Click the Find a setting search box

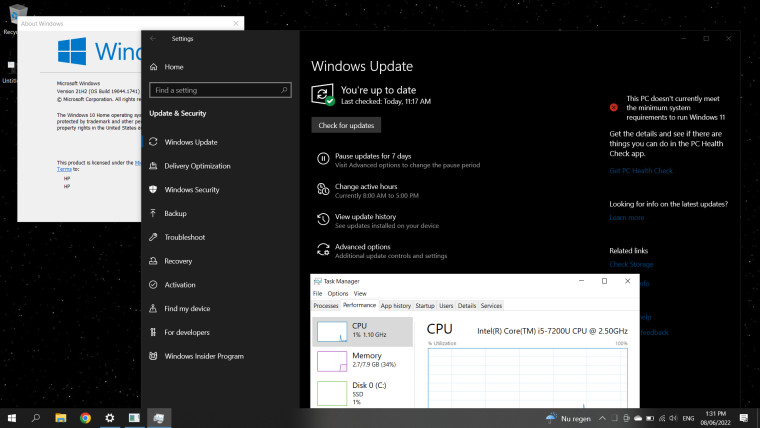pos(220,90)
